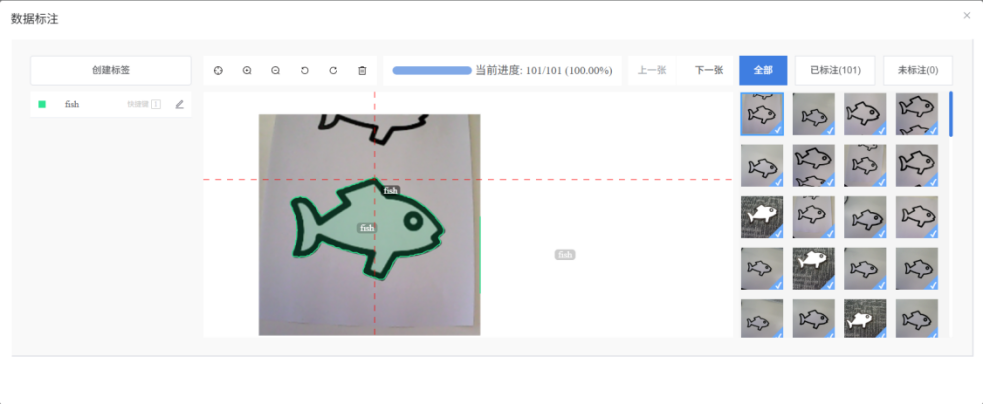Open the 未标注(0) tab
Viewport: 983px width, 405px height.
tap(918, 70)
